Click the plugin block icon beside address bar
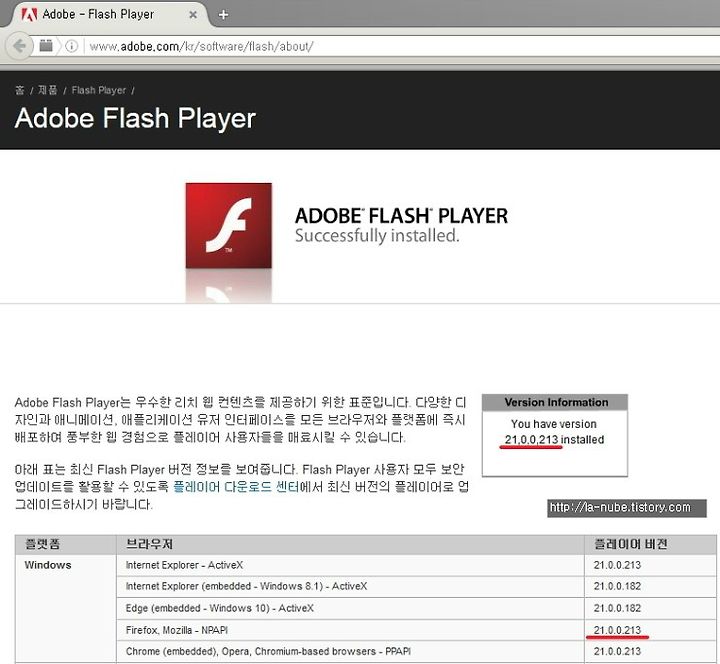Screen dimensions: 720x664 (x=46, y=45)
